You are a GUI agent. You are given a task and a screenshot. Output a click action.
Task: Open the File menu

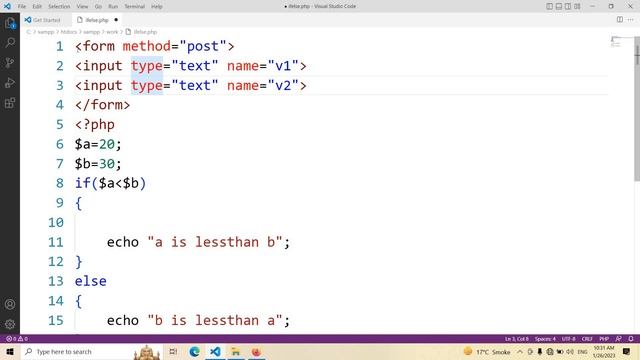coord(22,7)
